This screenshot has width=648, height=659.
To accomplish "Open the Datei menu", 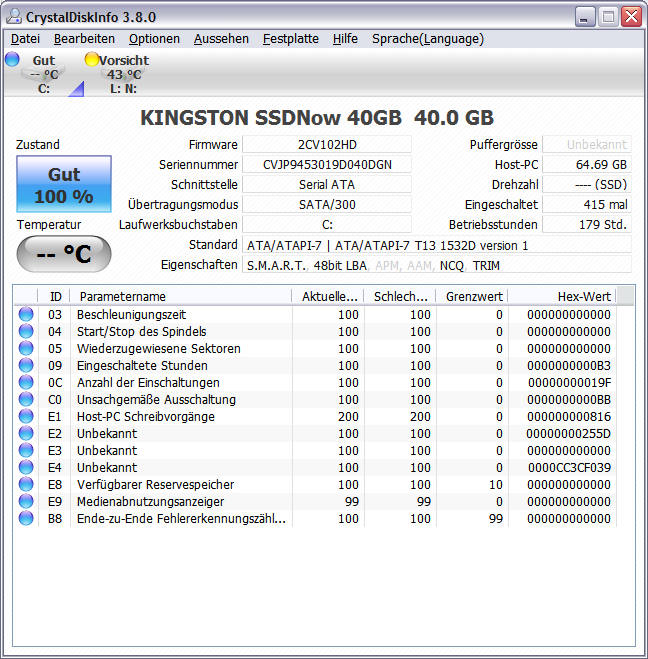I will coord(25,39).
